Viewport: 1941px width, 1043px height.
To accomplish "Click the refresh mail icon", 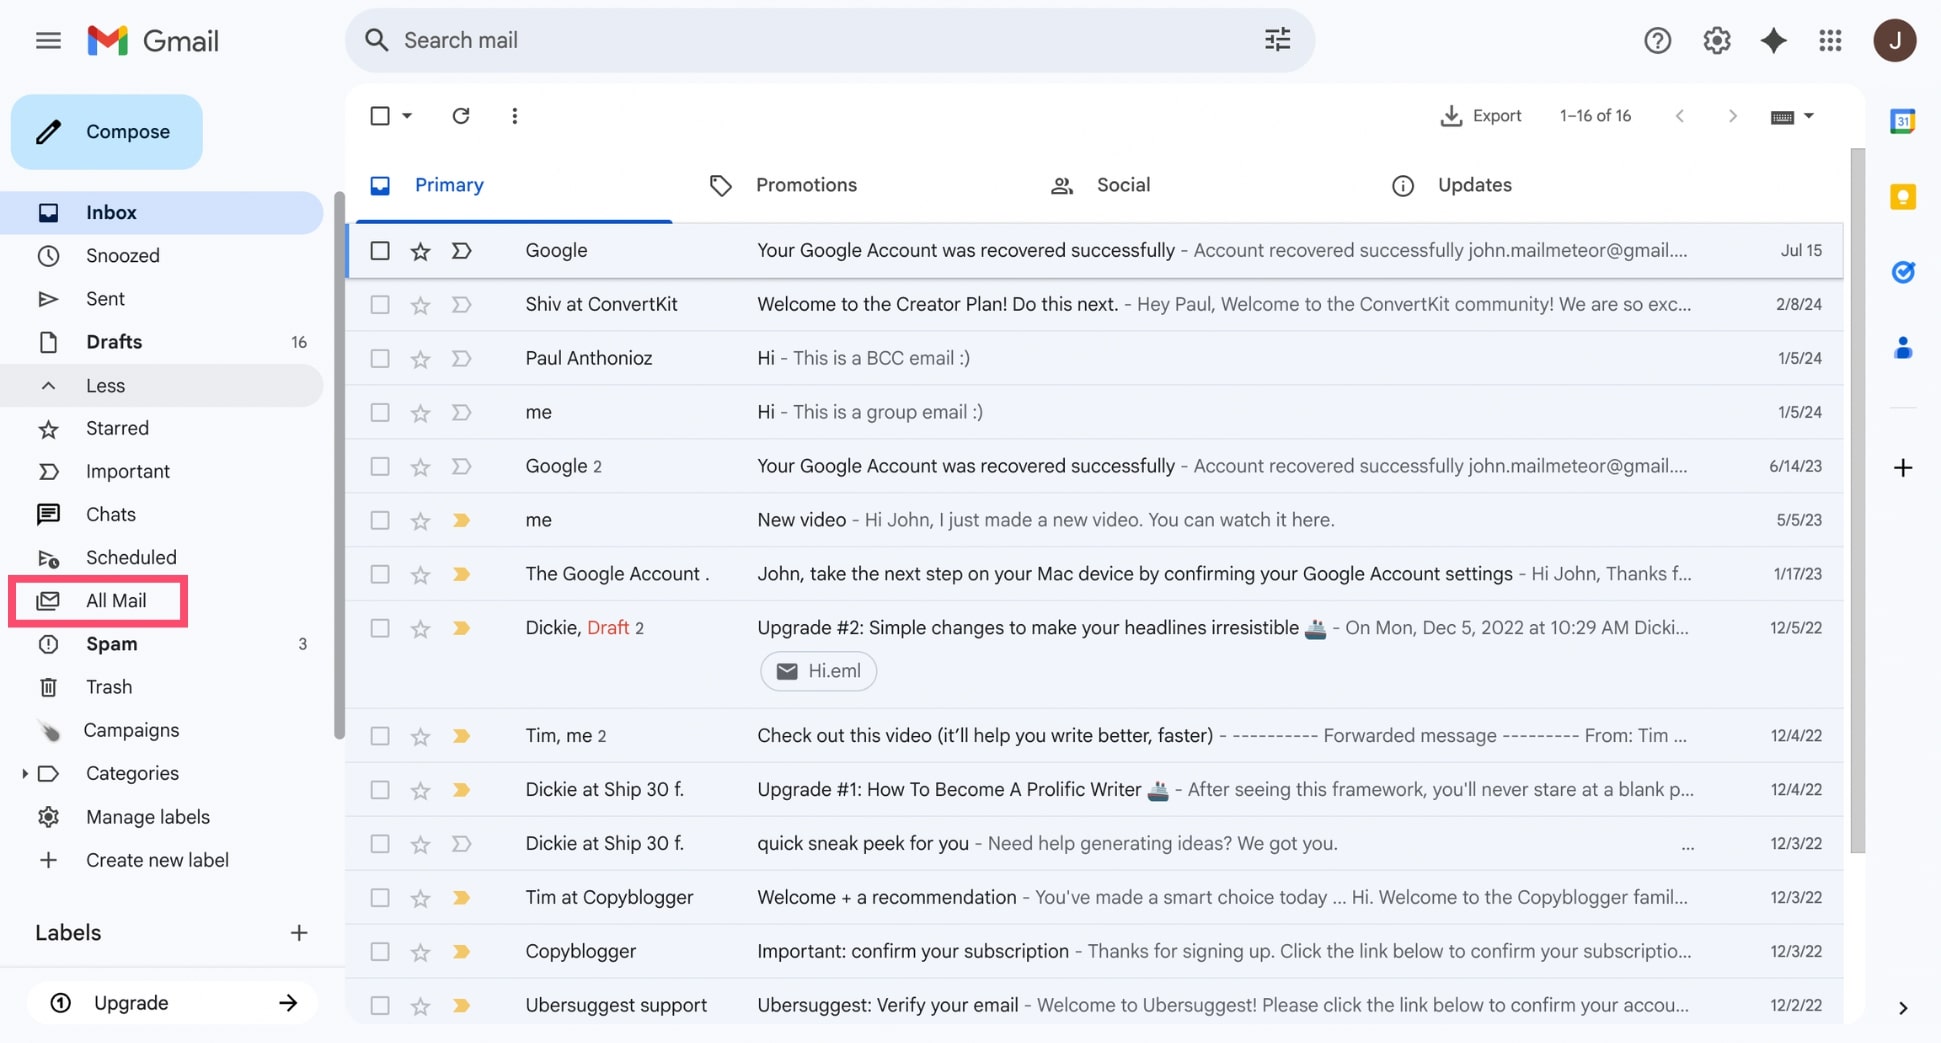I will click(x=460, y=116).
